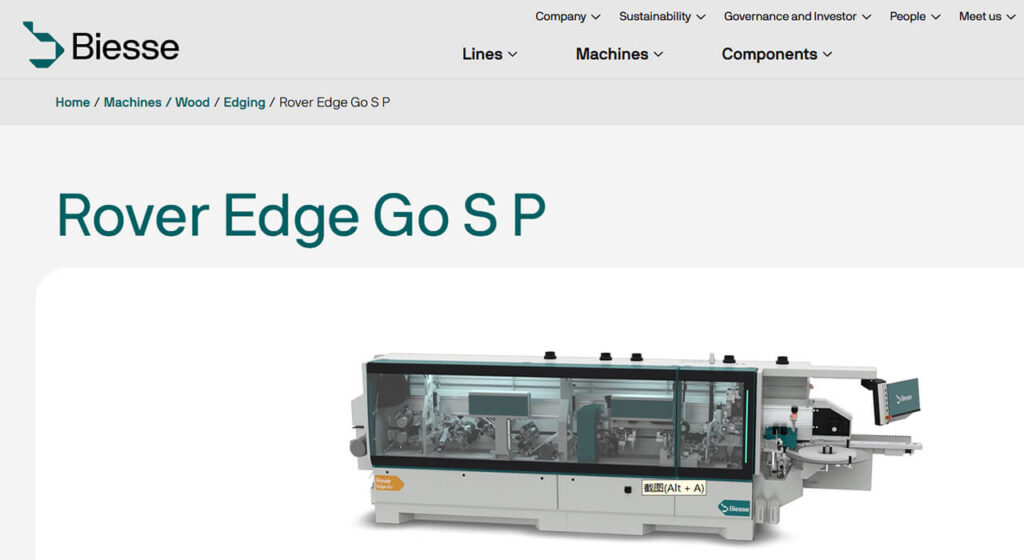Image resolution: width=1024 pixels, height=560 pixels.
Task: Open the Components dropdown menu
Action: (x=776, y=54)
